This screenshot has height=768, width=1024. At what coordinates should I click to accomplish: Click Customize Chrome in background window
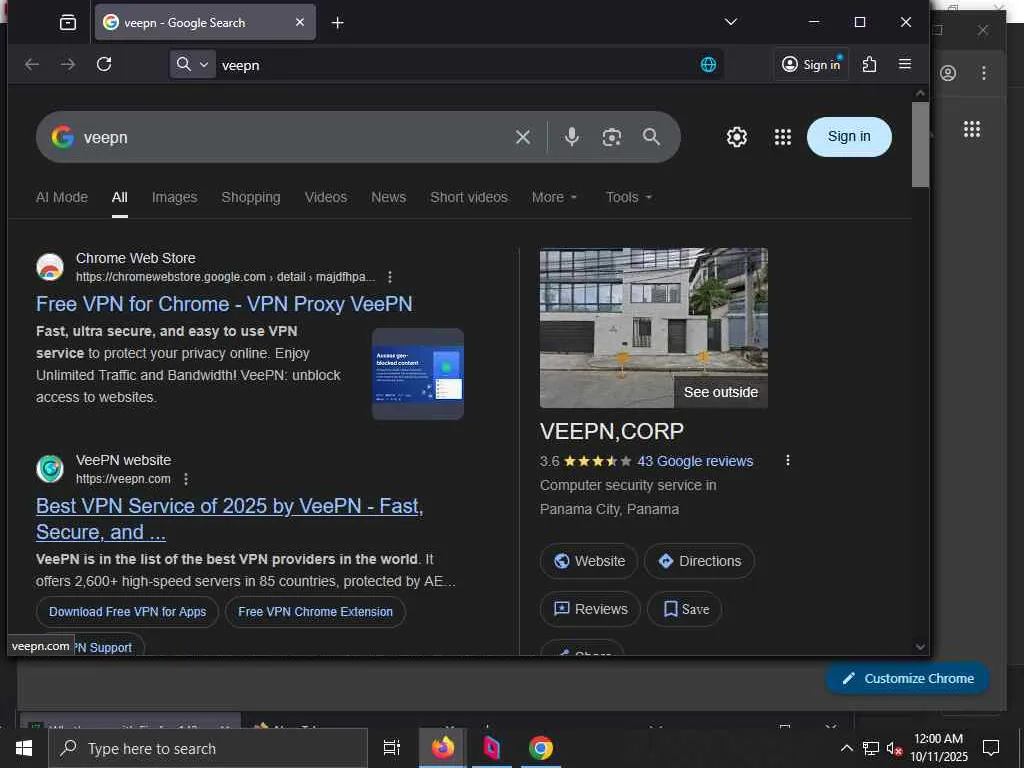tap(908, 679)
